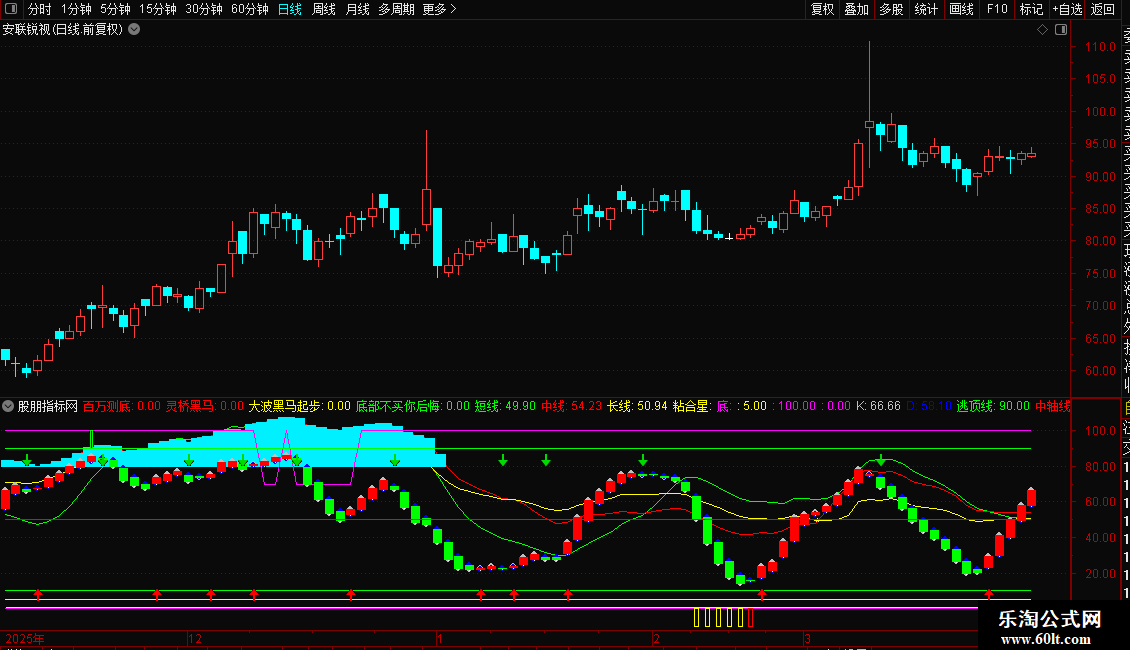
Task: Click the 标记 mark button
Action: tap(1031, 9)
